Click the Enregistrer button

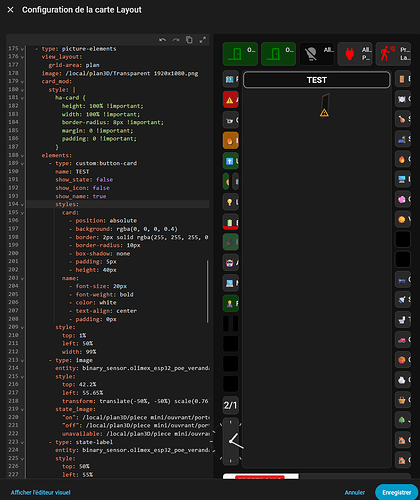point(396,492)
